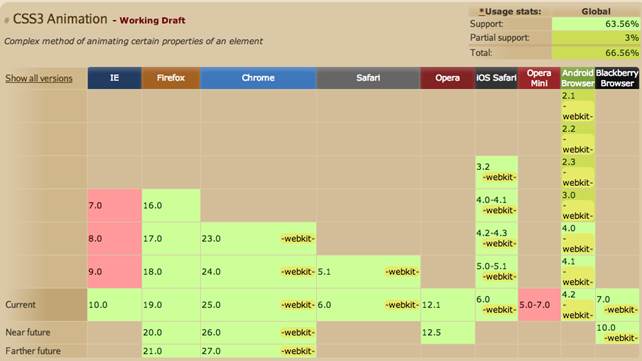Select the Opera column header
The width and height of the screenshot is (642, 361).
pyautogui.click(x=448, y=78)
